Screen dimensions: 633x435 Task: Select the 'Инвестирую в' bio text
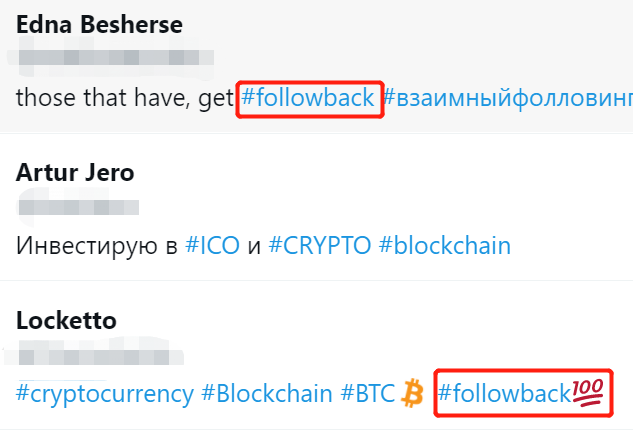coord(97,246)
